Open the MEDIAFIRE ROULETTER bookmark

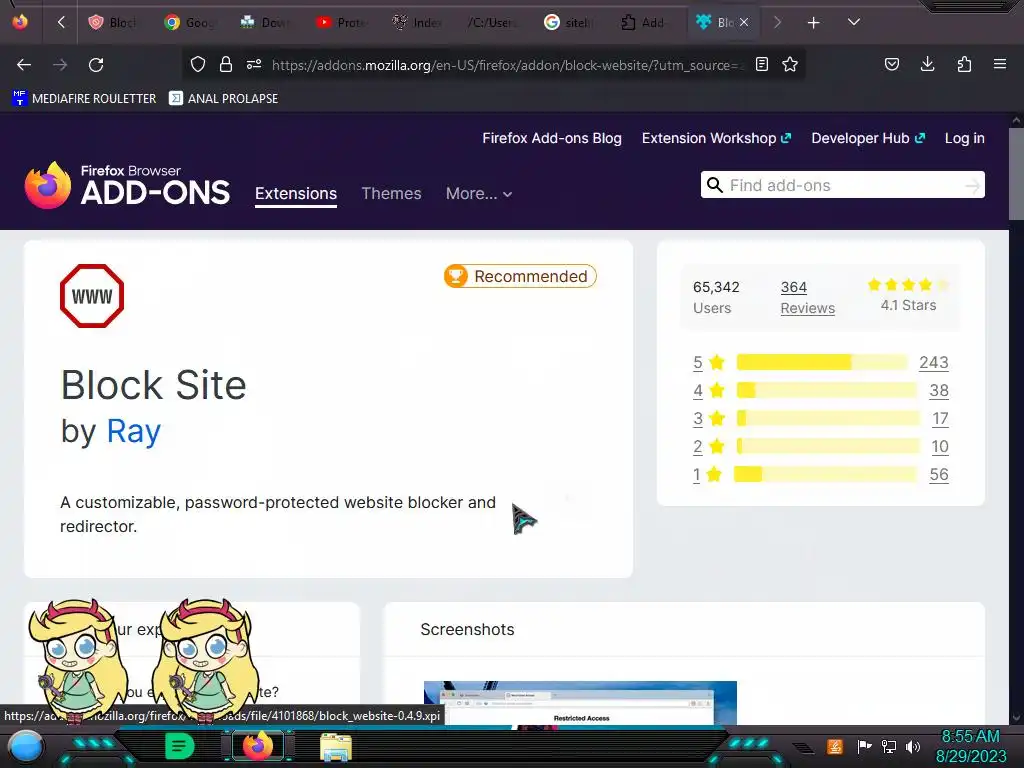pyautogui.click(x=84, y=99)
